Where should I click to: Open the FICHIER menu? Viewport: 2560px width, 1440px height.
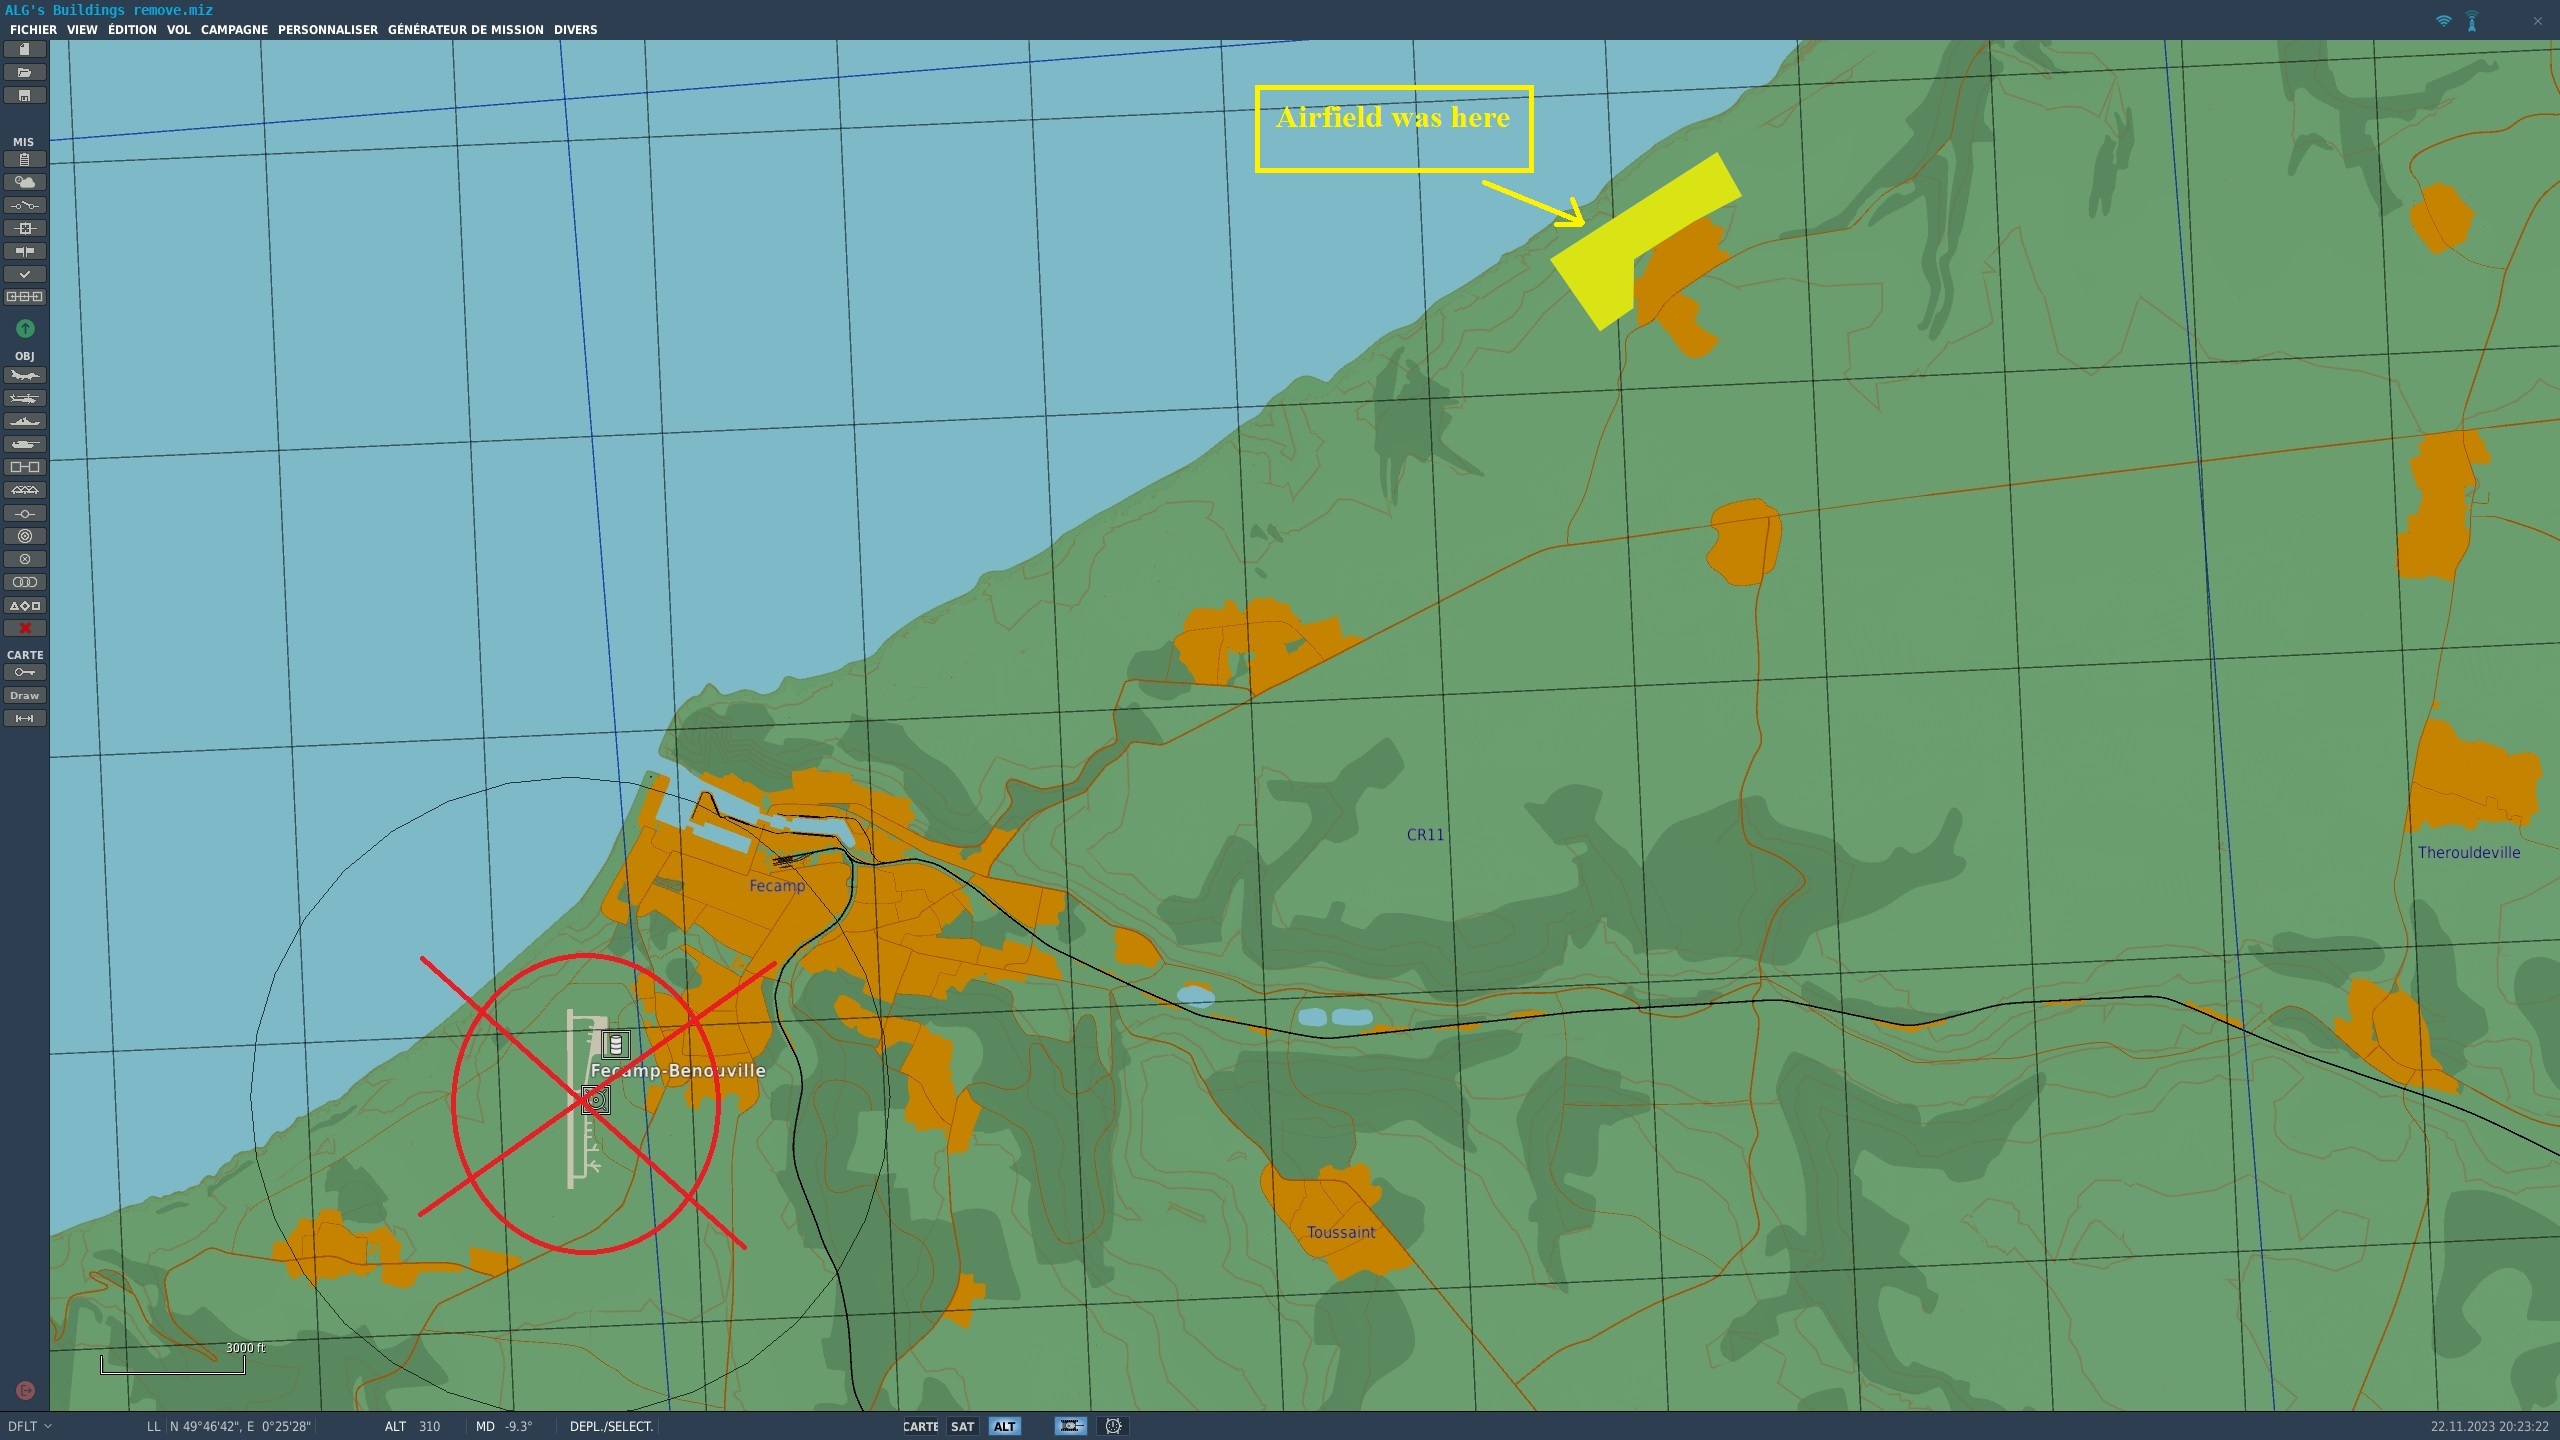point(33,30)
